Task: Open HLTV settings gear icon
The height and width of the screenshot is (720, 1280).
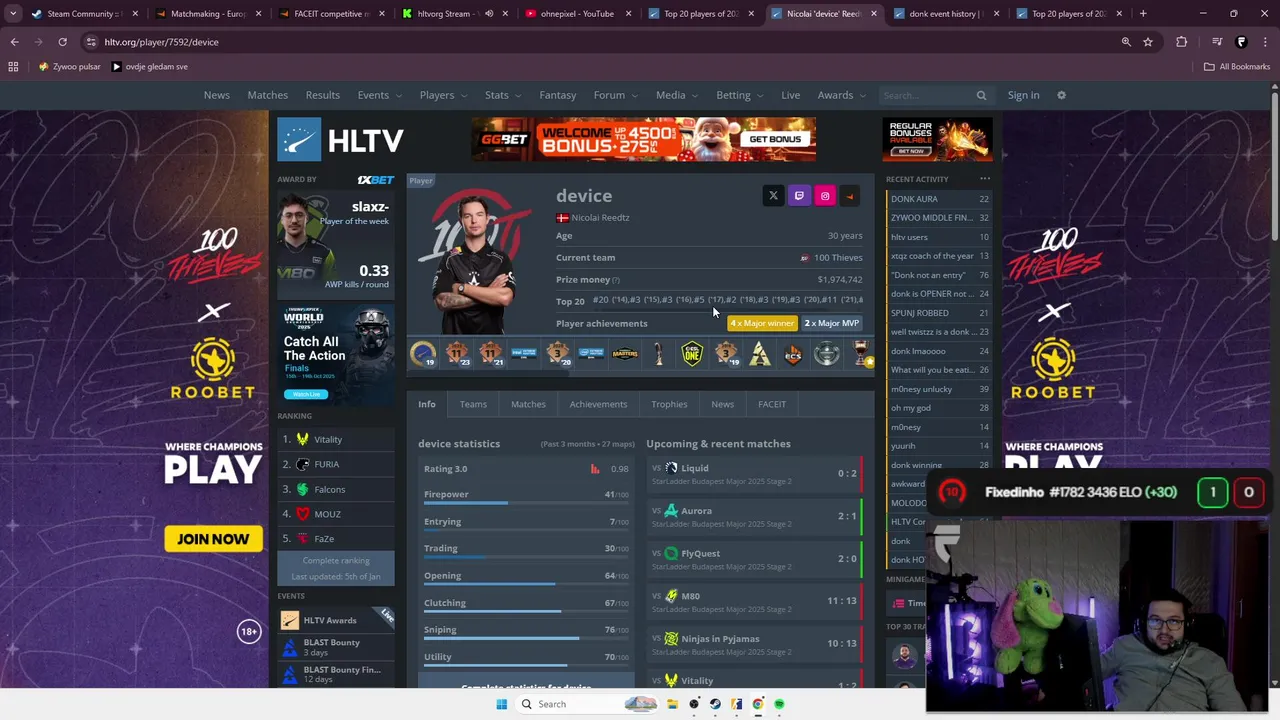Action: 1061,95
